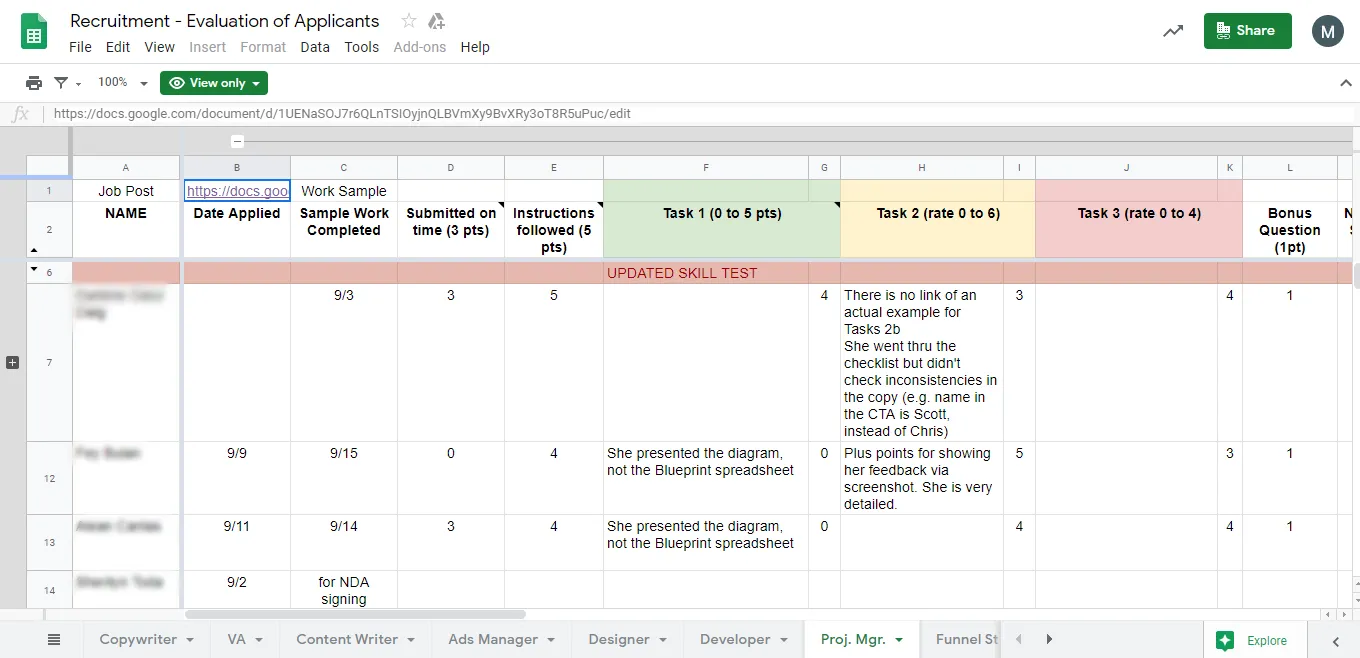Click the green Google Sheets logo

(x=33, y=31)
